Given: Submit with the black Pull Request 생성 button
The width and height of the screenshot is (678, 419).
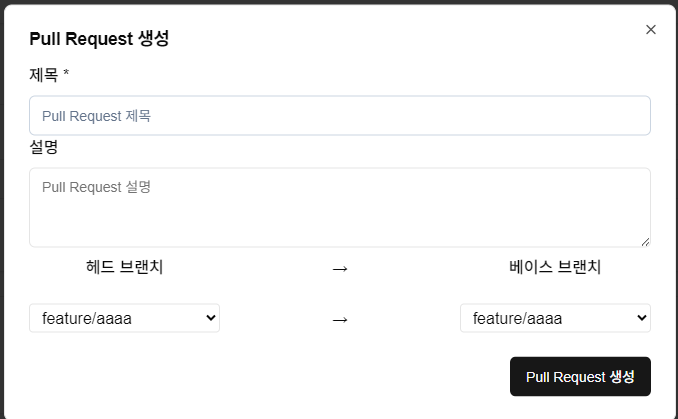Looking at the screenshot, I should point(580,376).
